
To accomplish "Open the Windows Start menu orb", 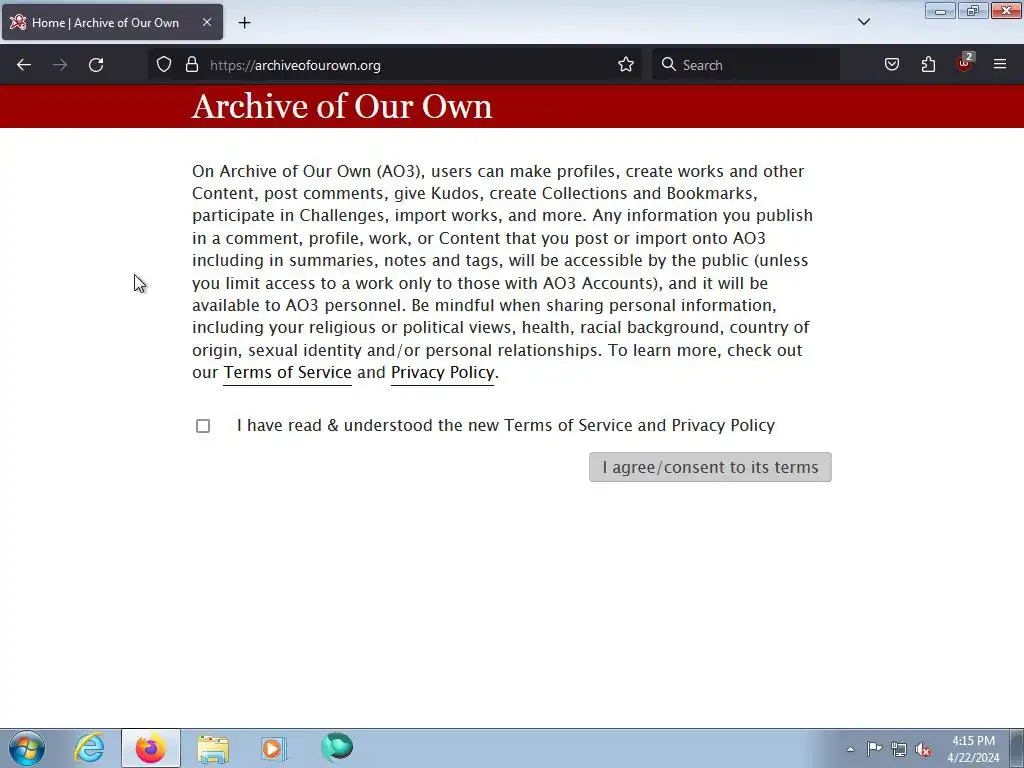I will click(x=27, y=748).
